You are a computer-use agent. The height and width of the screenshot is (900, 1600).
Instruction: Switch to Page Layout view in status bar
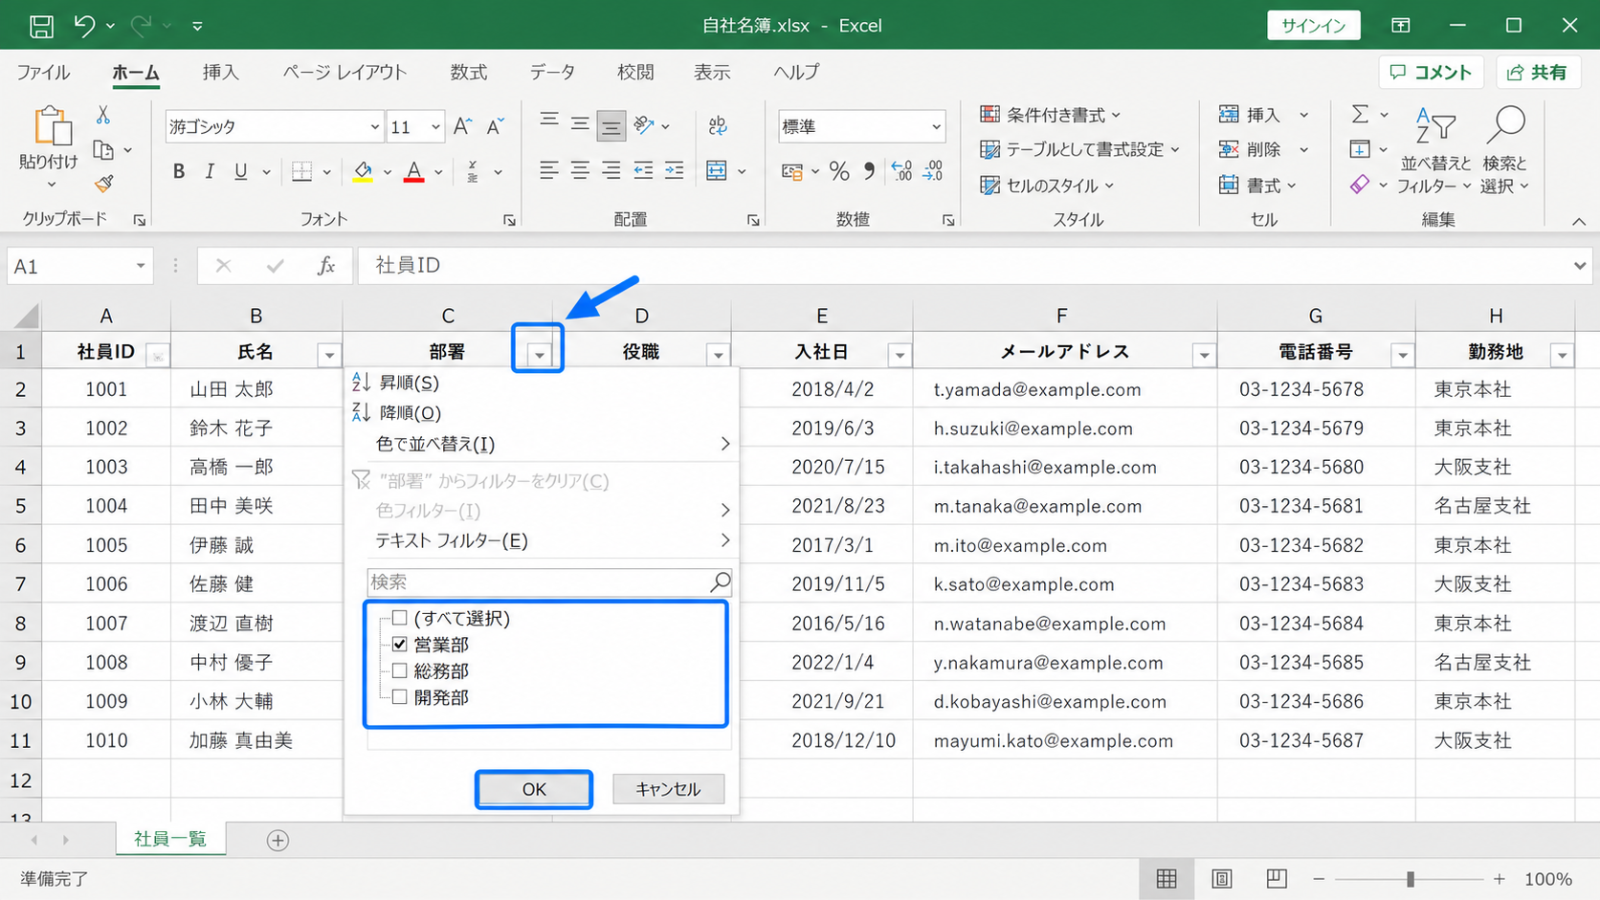(1221, 879)
